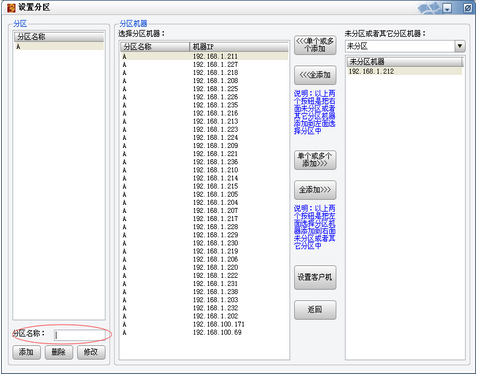Select machine row 192.168.1.231
Image resolution: width=478 pixels, height=376 pixels.
(204, 284)
